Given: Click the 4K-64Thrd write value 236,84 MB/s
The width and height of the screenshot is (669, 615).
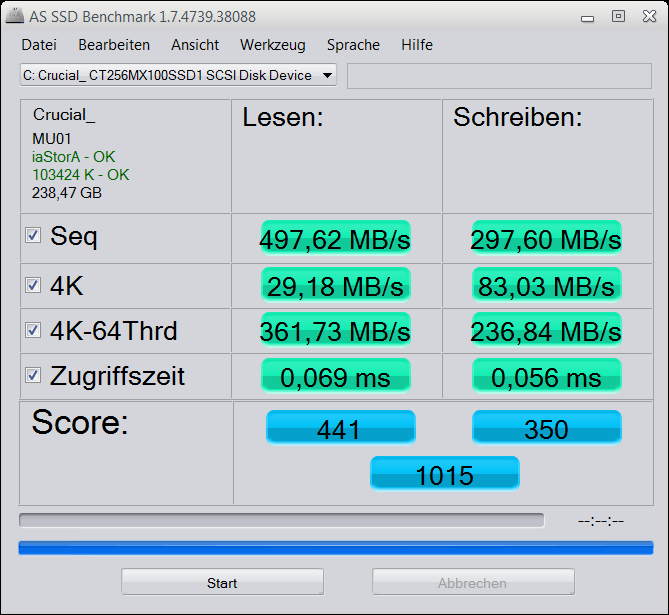Looking at the screenshot, I should pyautogui.click(x=547, y=330).
